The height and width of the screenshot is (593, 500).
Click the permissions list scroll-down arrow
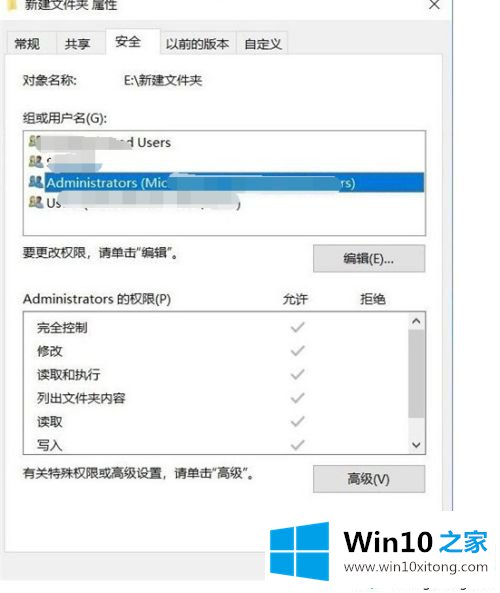(x=416, y=445)
